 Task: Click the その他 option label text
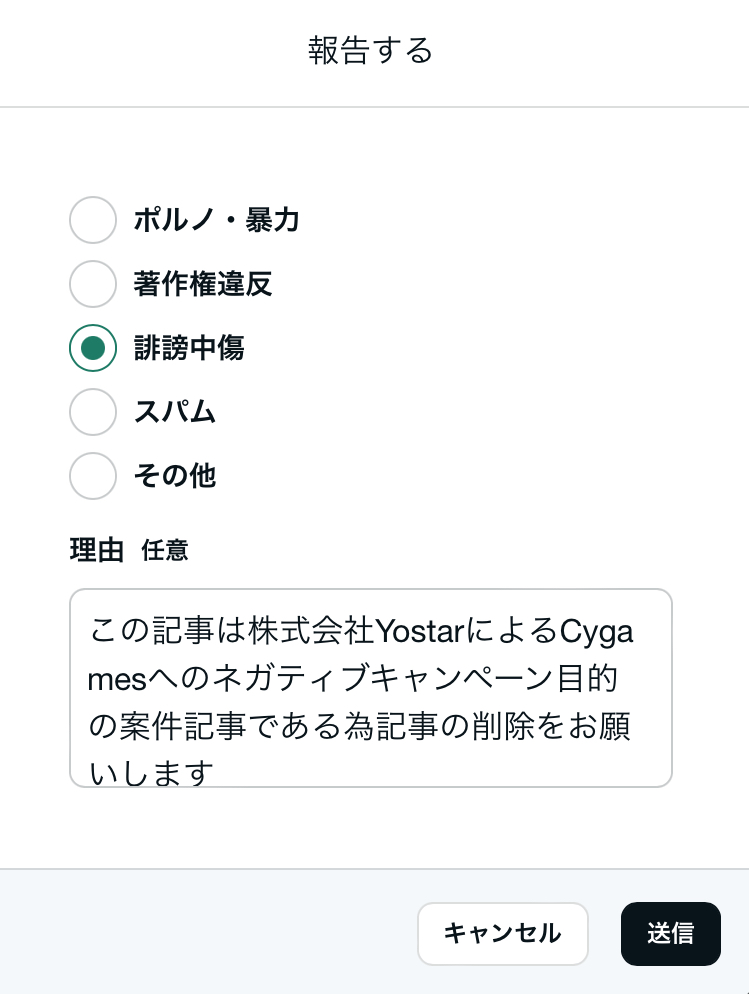175,476
